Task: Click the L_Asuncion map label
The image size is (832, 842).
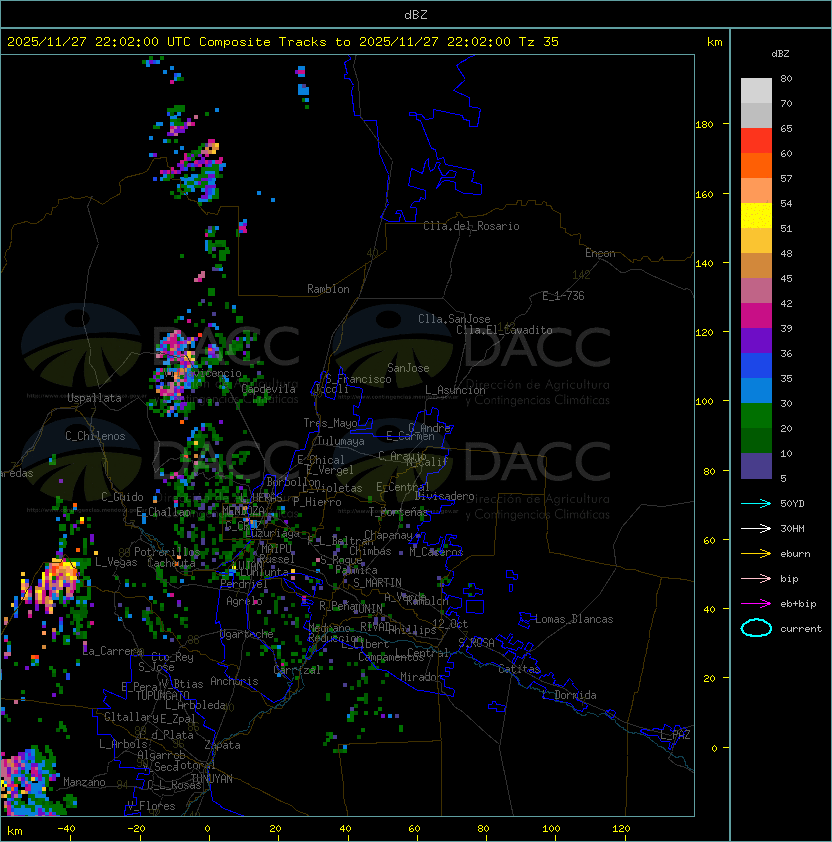Action: coord(455,390)
